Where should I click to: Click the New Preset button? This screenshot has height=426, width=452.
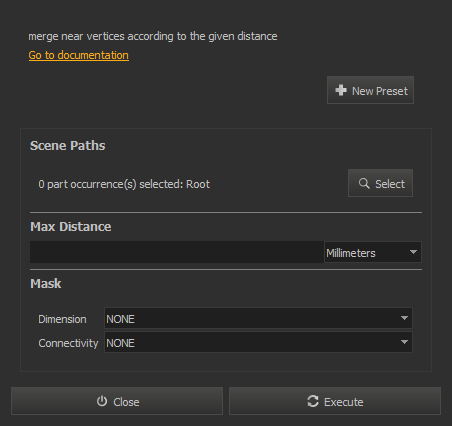(370, 90)
